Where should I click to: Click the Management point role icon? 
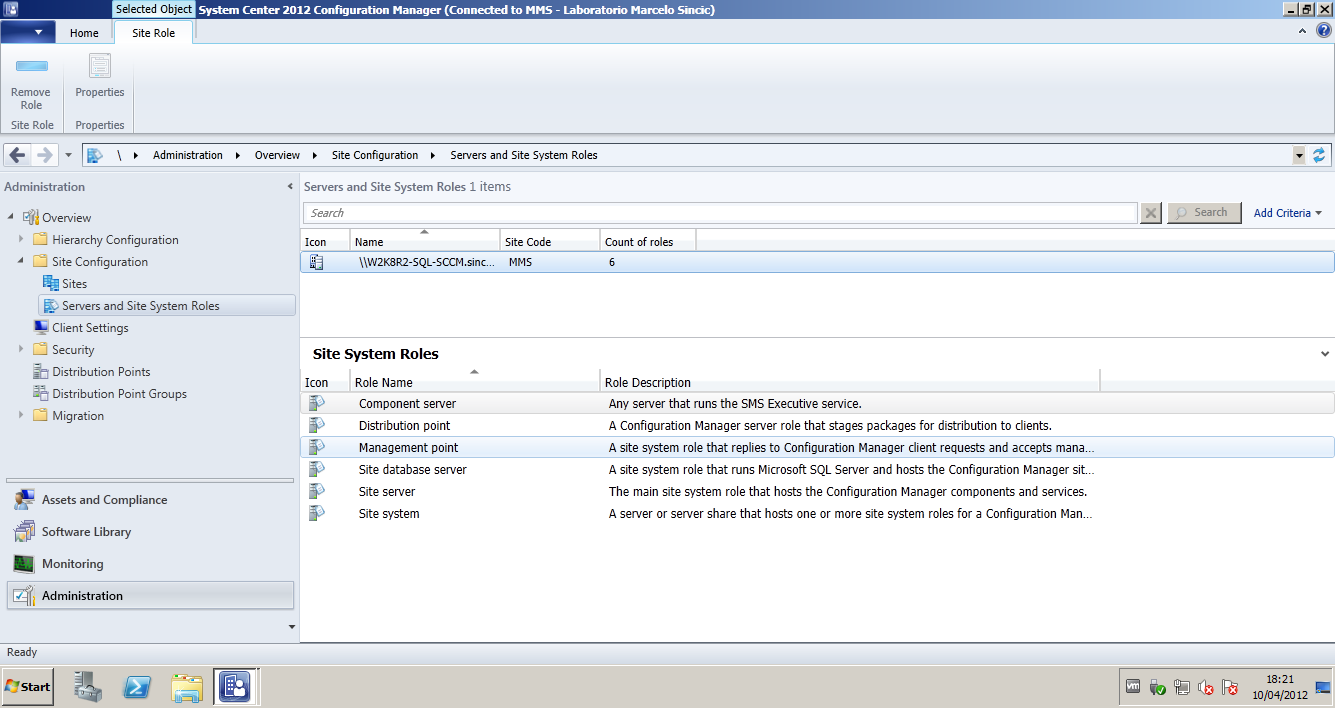pos(316,447)
